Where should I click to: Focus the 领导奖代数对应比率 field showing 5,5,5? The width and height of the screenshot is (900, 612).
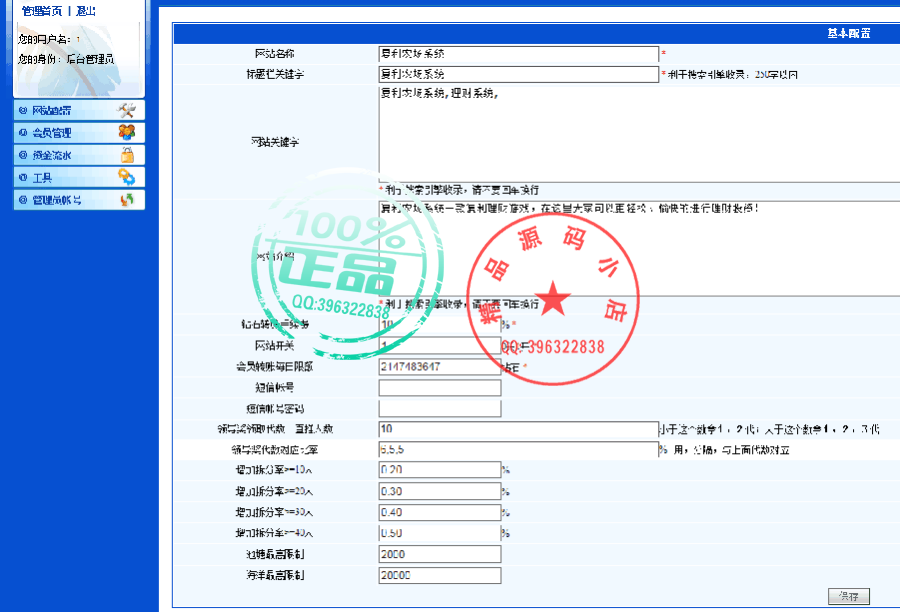point(518,450)
